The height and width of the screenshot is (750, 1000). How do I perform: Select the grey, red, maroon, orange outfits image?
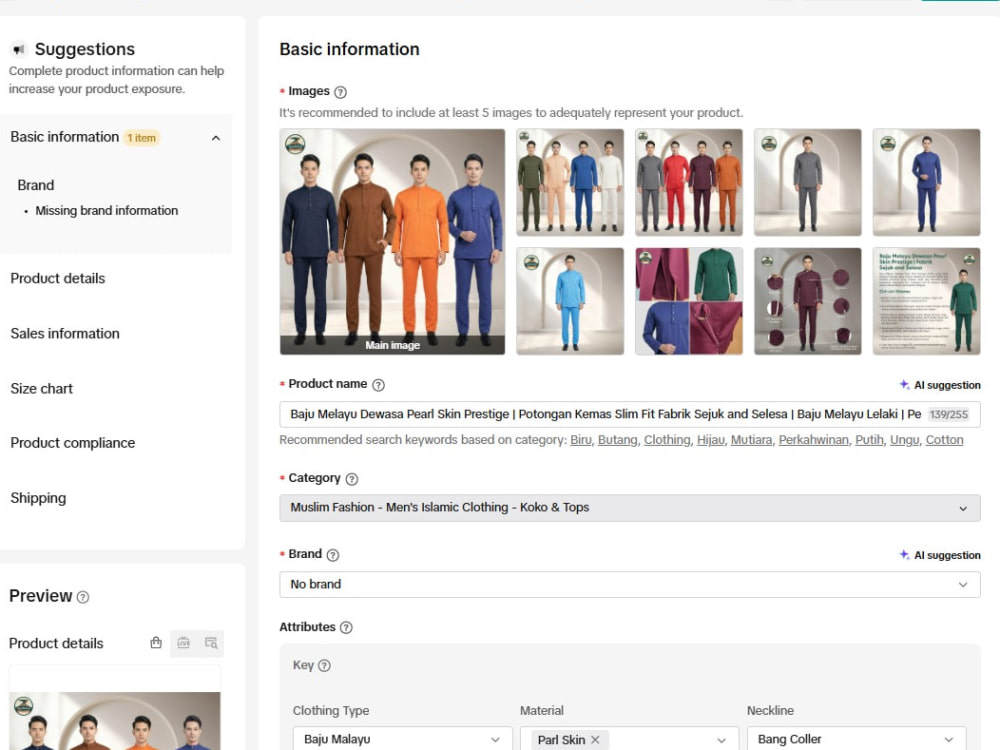coord(689,182)
